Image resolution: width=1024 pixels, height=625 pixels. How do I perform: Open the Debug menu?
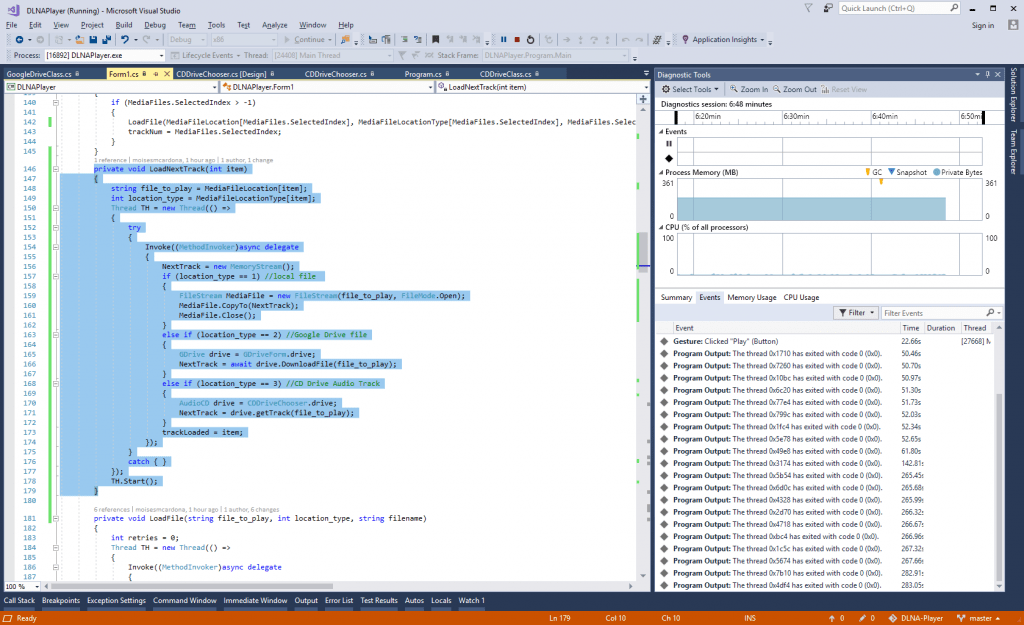click(155, 24)
